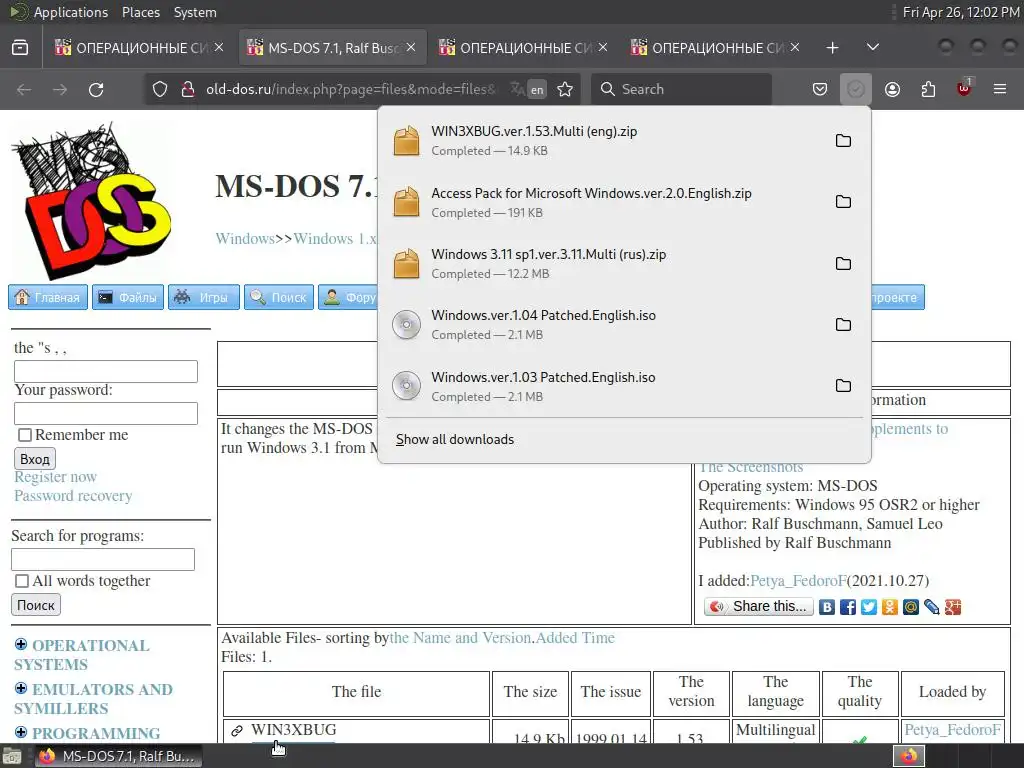Click the browser Search box

pos(681,89)
